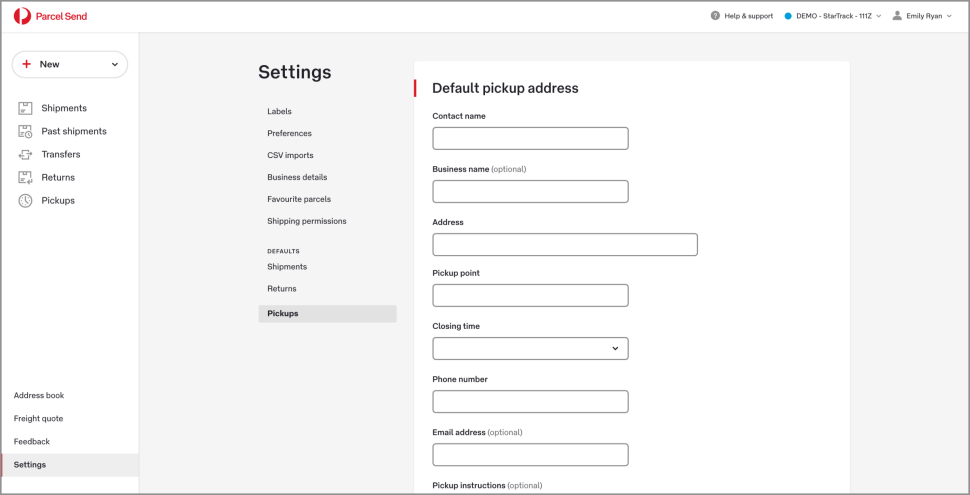Go to Labels settings section
Image resolution: width=970 pixels, height=495 pixels.
click(x=279, y=111)
